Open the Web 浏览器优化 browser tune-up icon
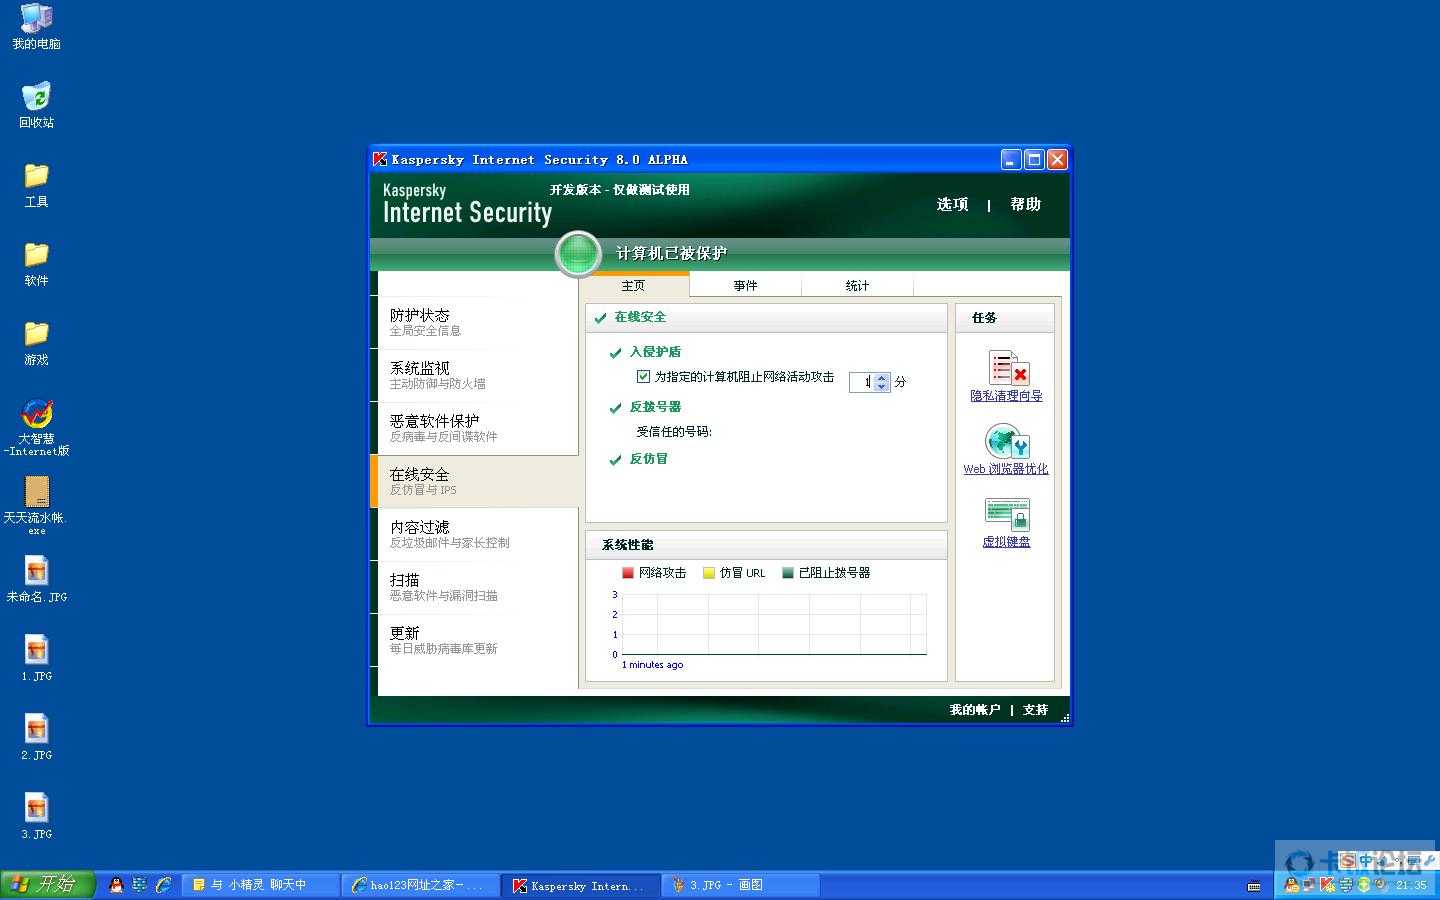 point(1007,441)
